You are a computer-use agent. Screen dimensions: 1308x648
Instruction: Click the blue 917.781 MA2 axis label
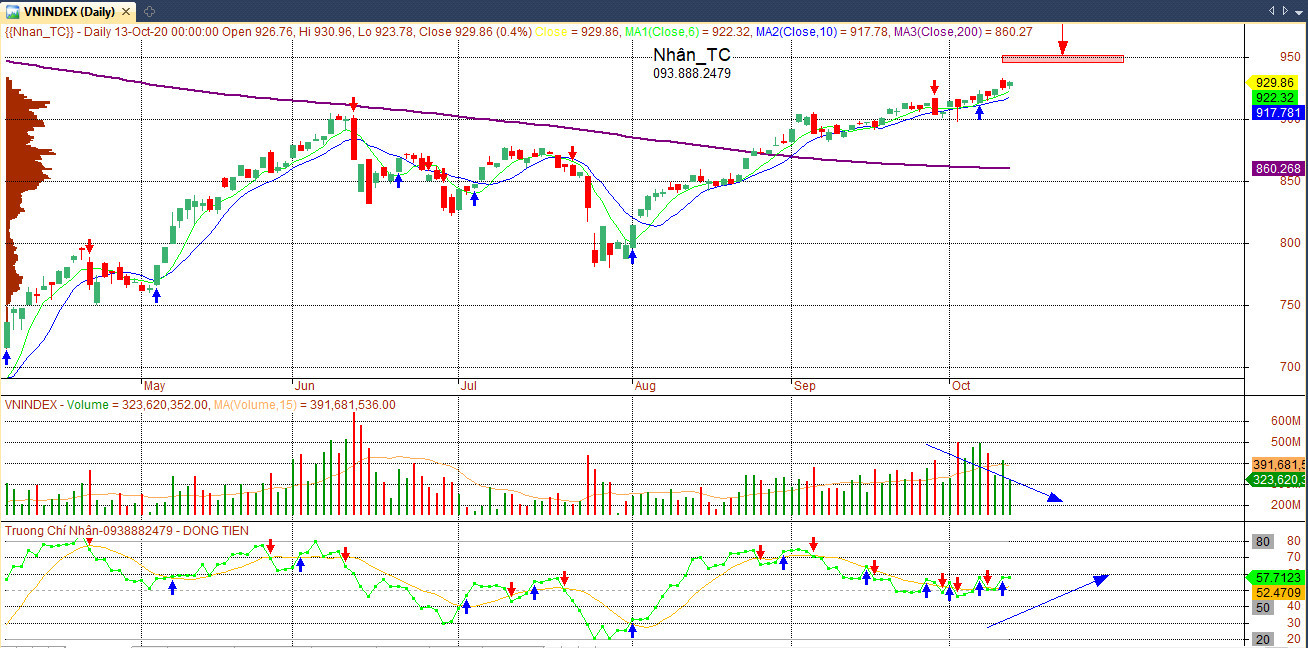point(1276,113)
